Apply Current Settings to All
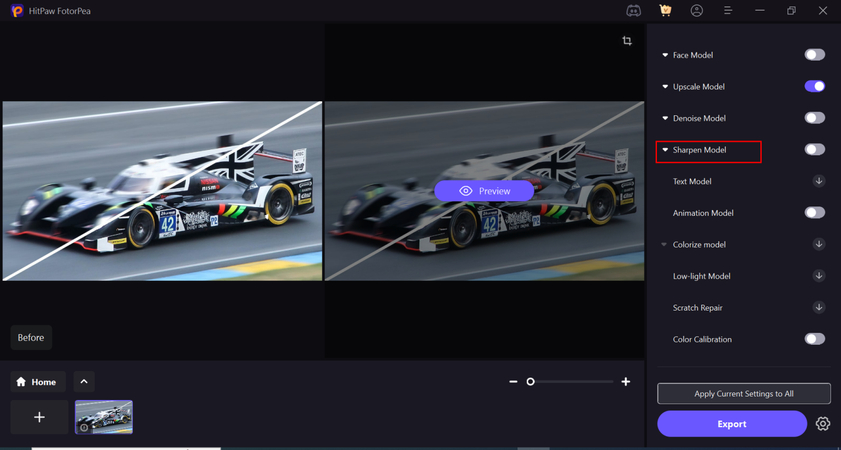Screen dimensions: 841x450 click(x=743, y=394)
